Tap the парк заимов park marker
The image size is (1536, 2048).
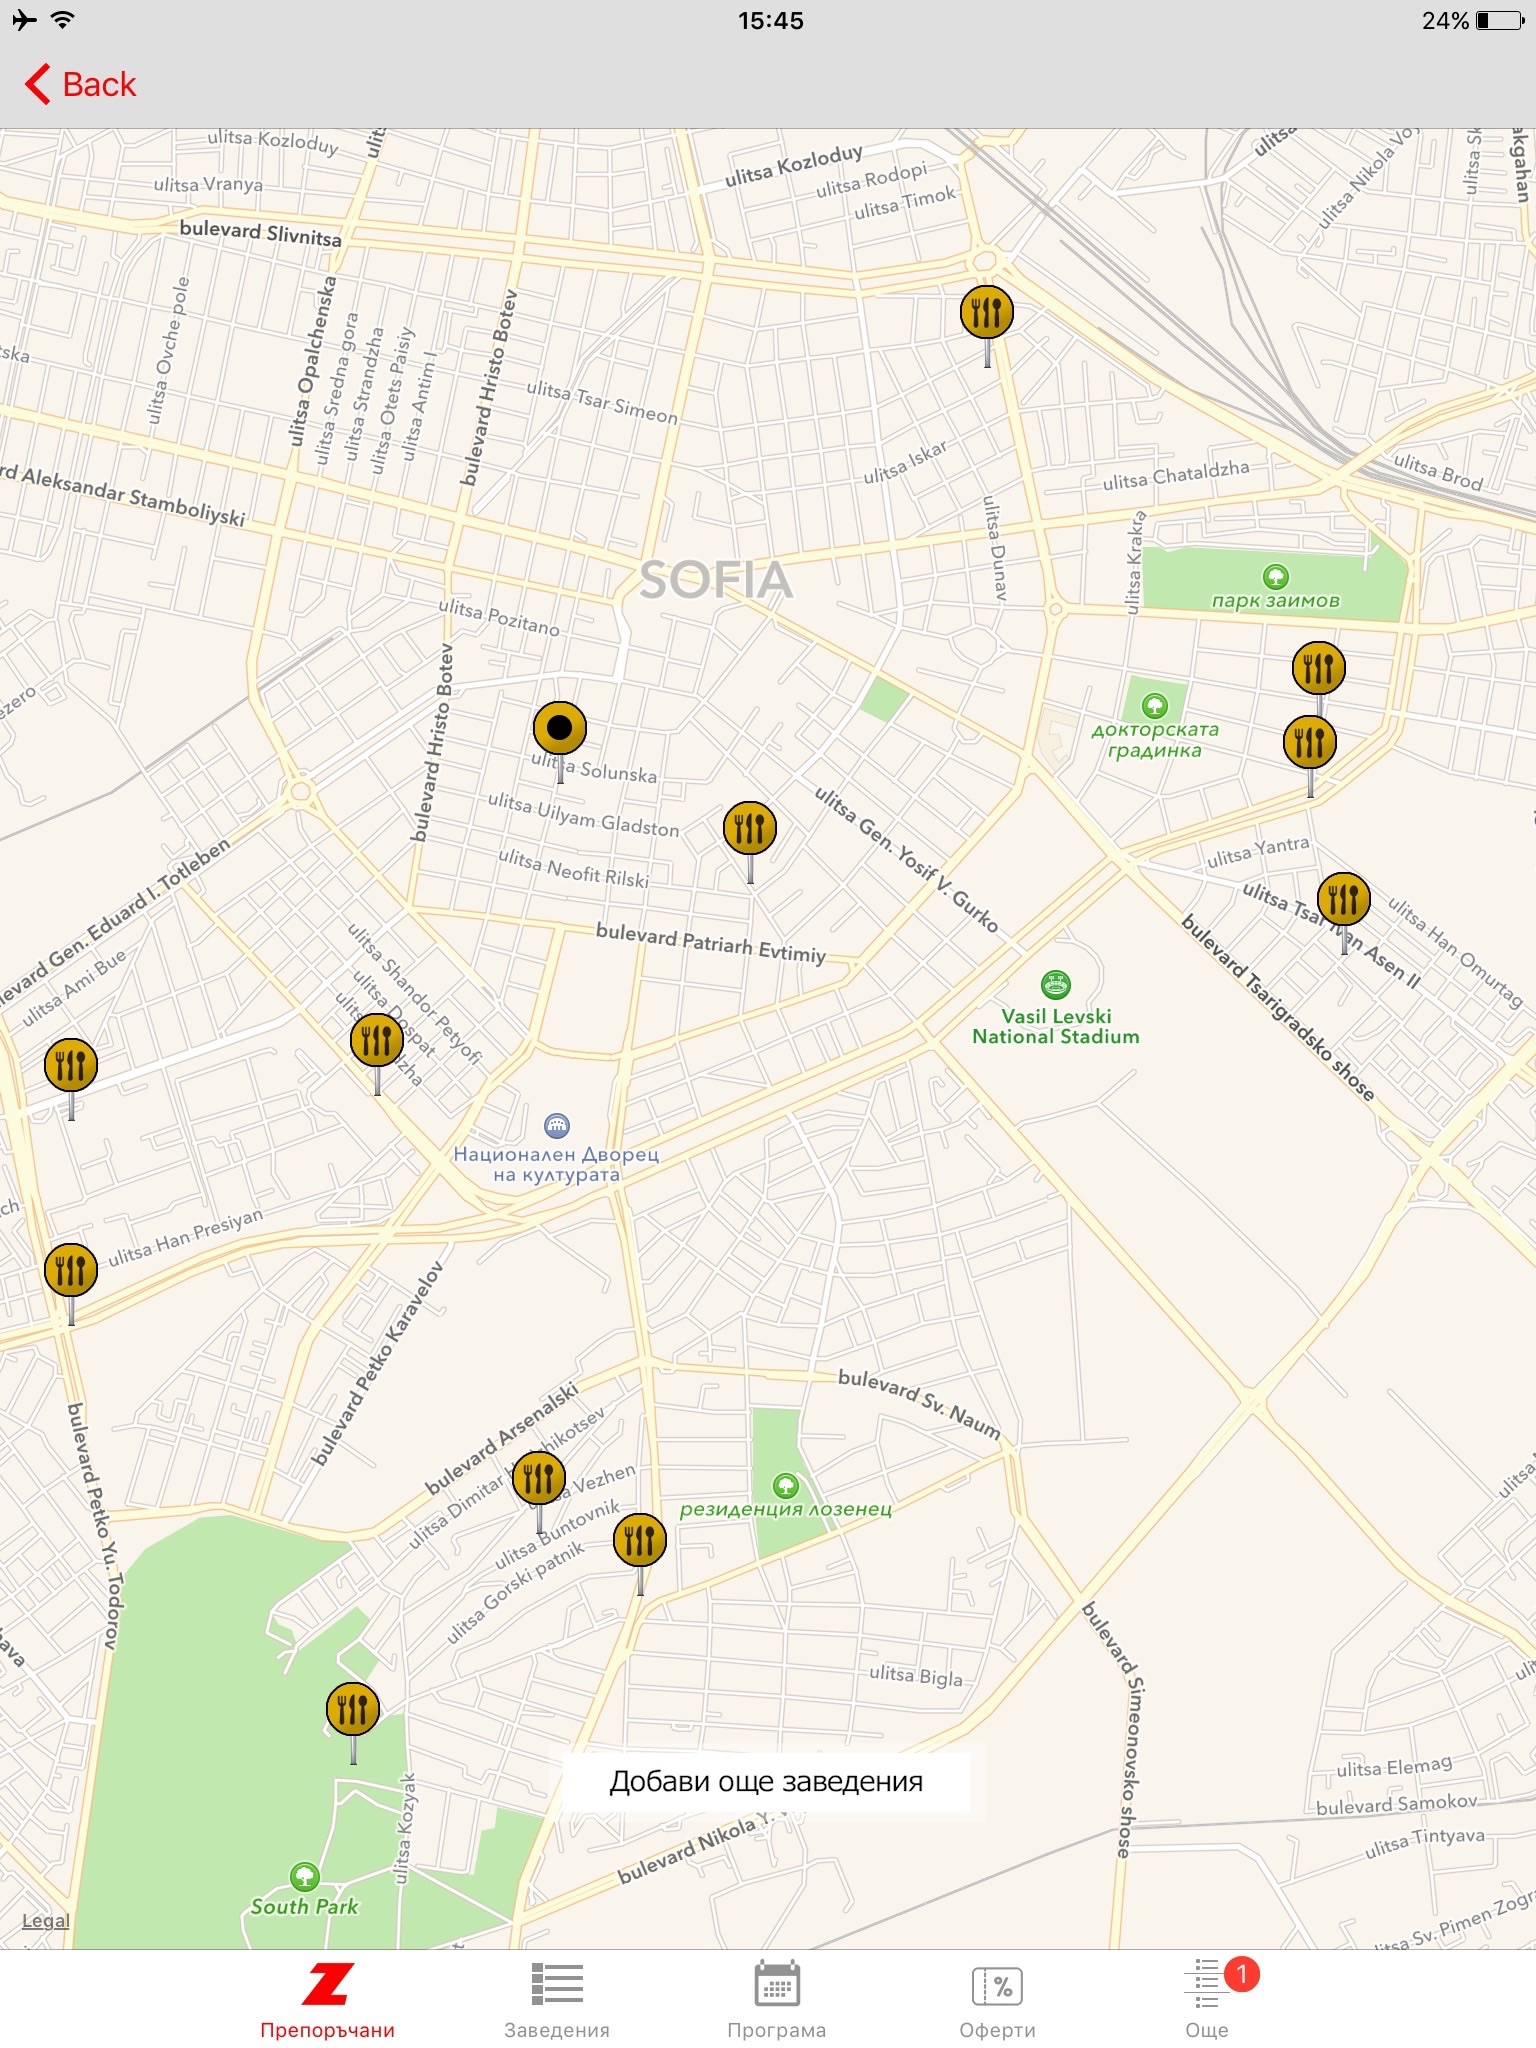(x=1275, y=577)
